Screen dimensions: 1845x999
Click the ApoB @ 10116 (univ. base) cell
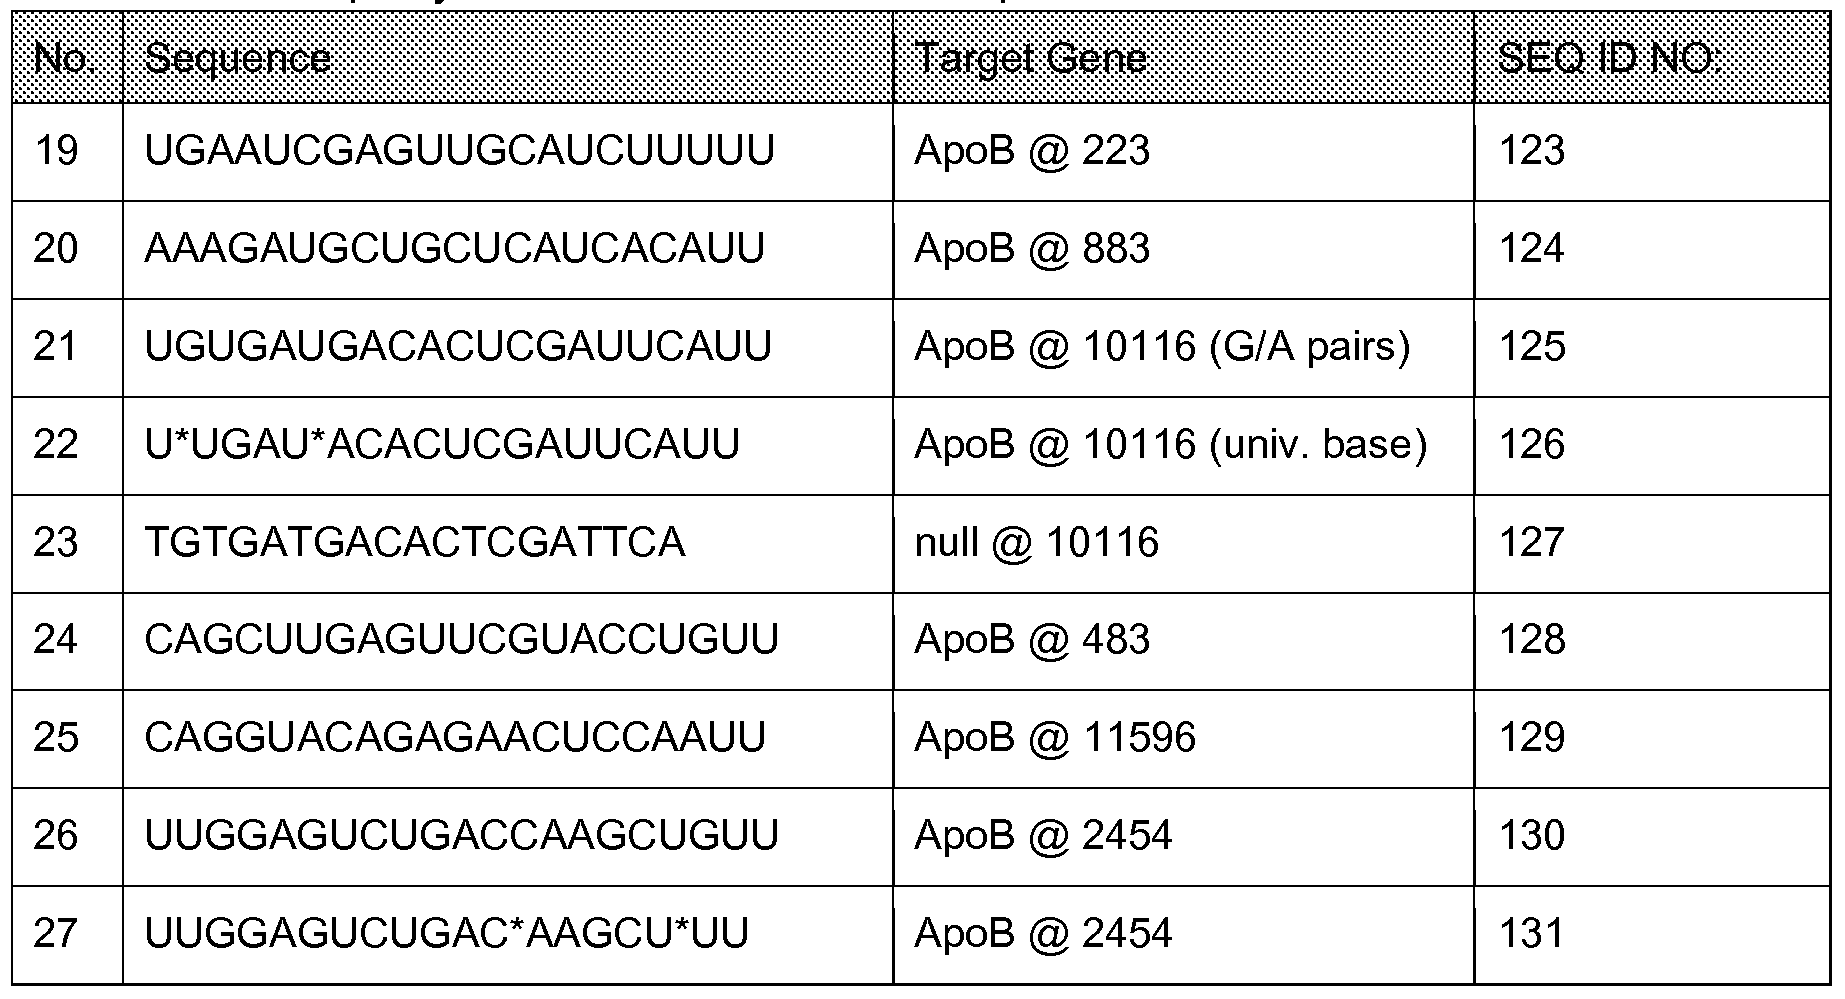(1170, 444)
